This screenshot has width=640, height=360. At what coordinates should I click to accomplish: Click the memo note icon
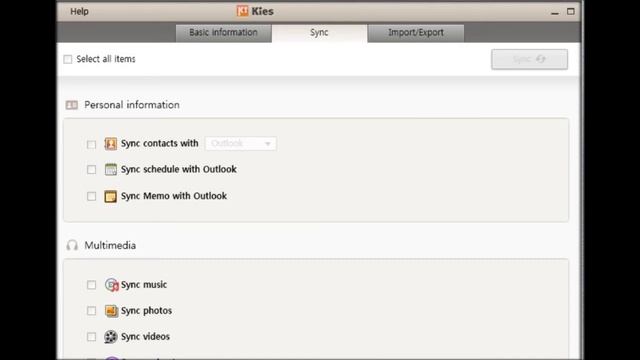coord(111,196)
